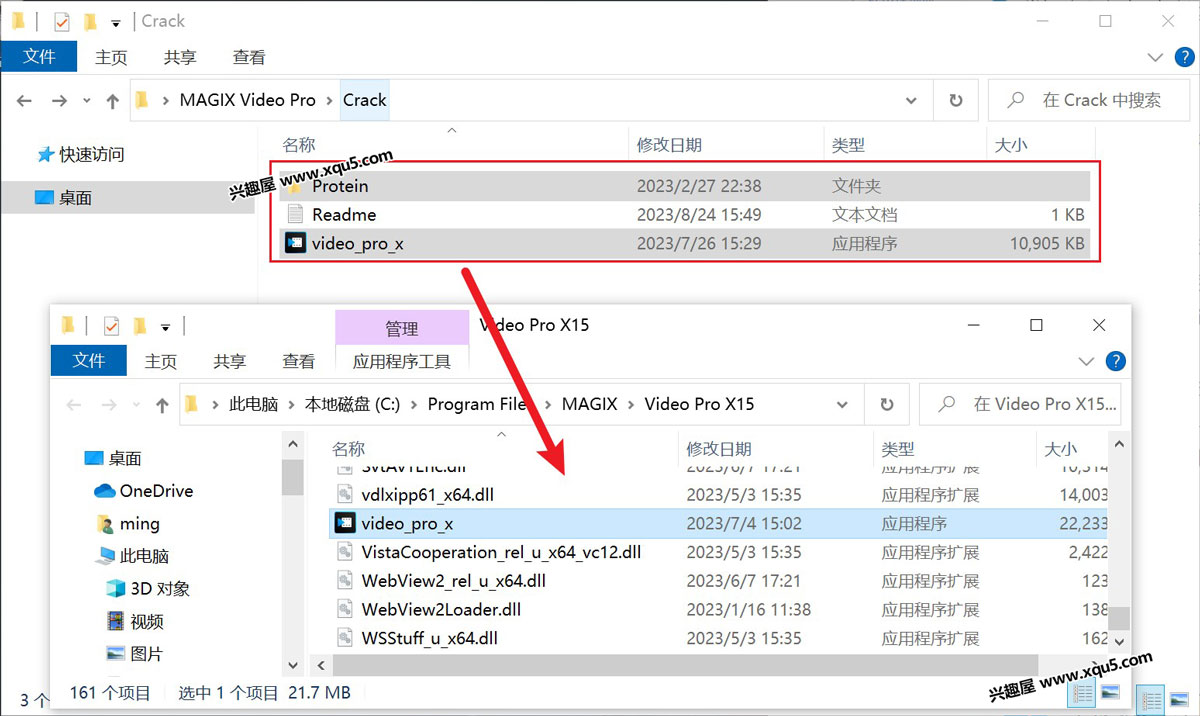The height and width of the screenshot is (716, 1200).
Task: Select 3D 对象 in navigation pane
Action: tap(148, 589)
